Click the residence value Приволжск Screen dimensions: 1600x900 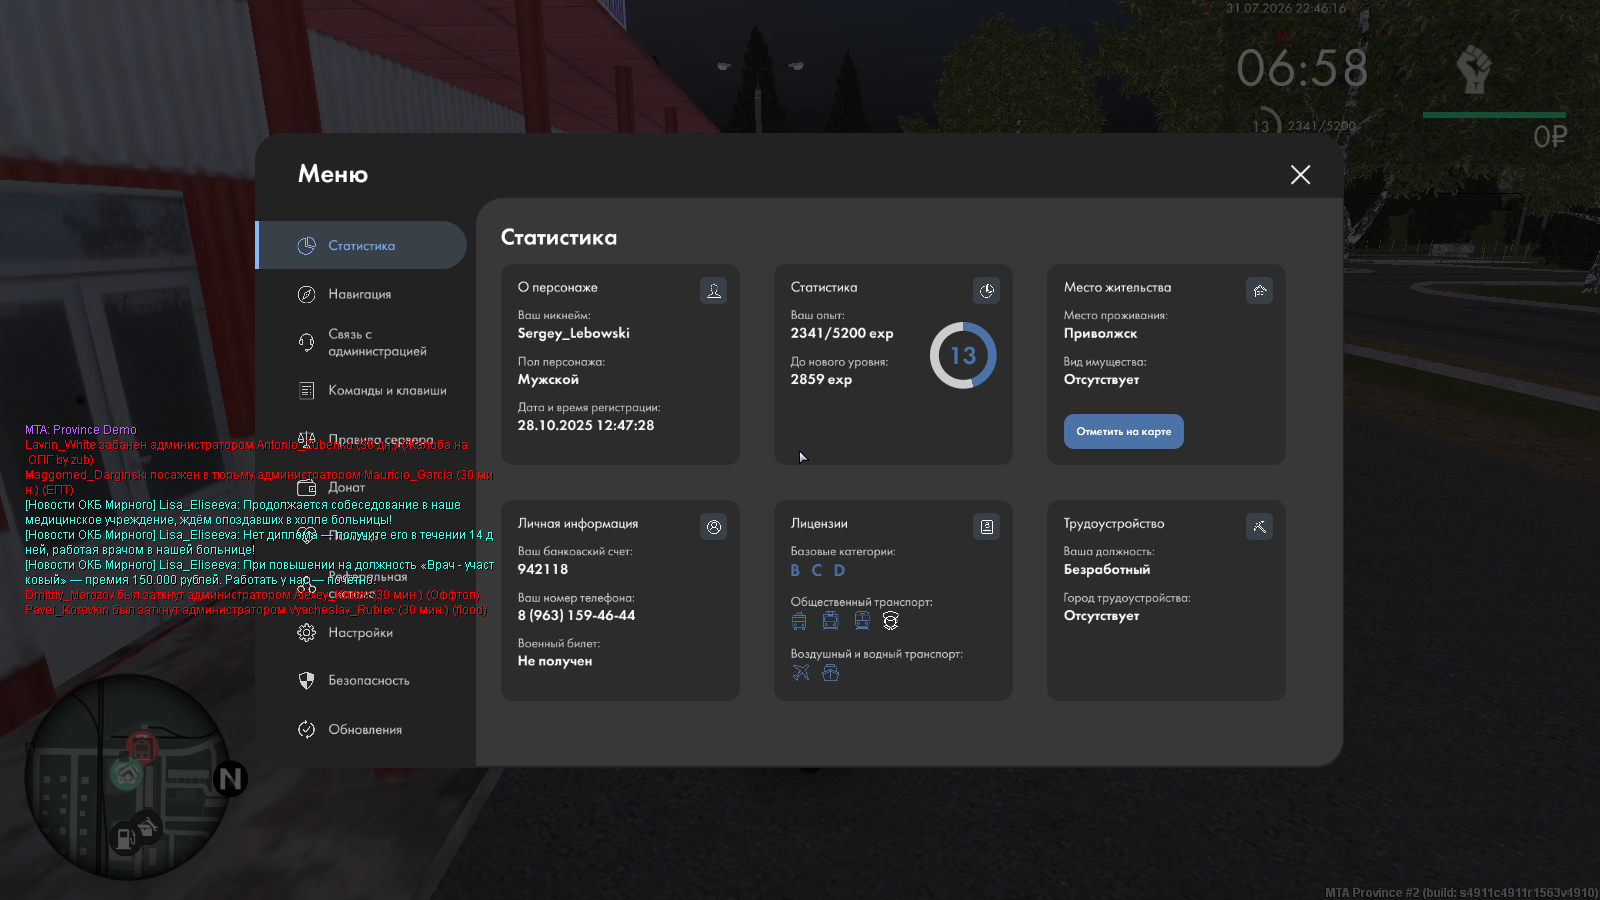tap(1100, 333)
